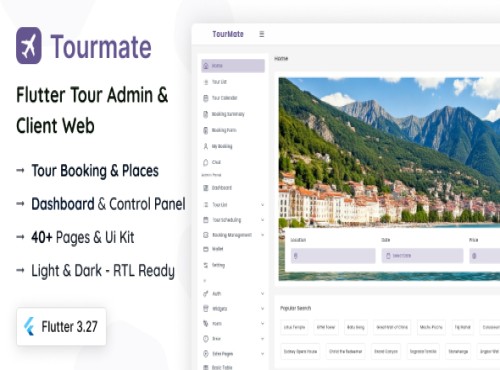Expand the Tour Scheduling submenu

point(262,220)
